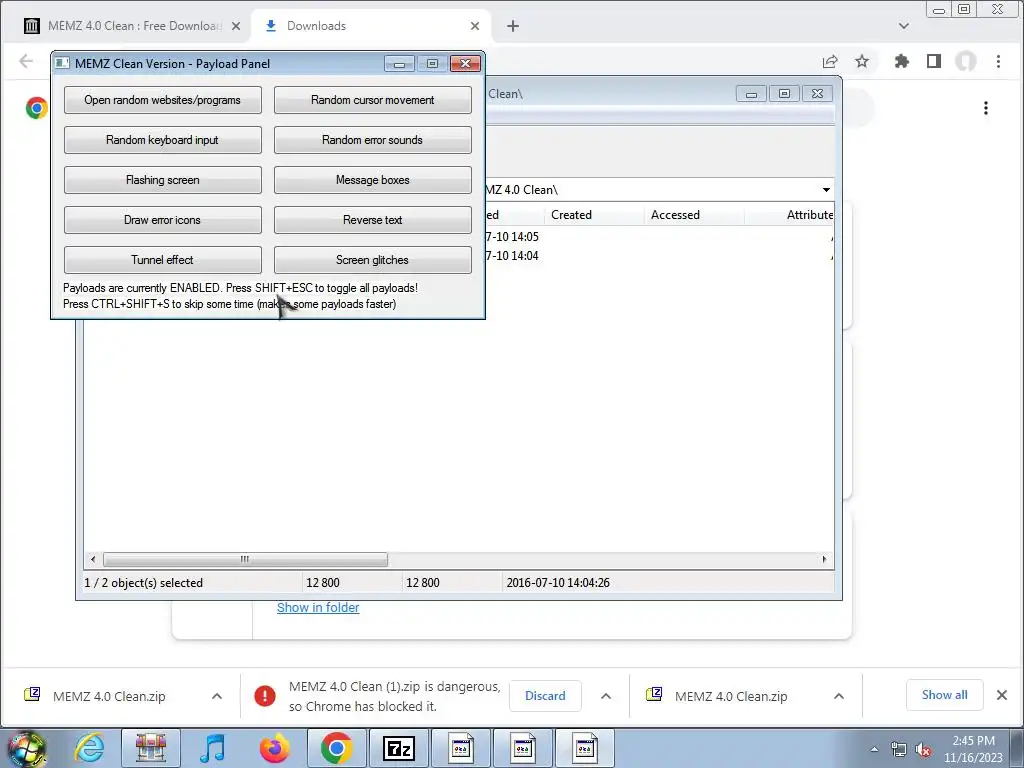The height and width of the screenshot is (768, 1024).
Task: Click muted volume tray icon
Action: 923,750
